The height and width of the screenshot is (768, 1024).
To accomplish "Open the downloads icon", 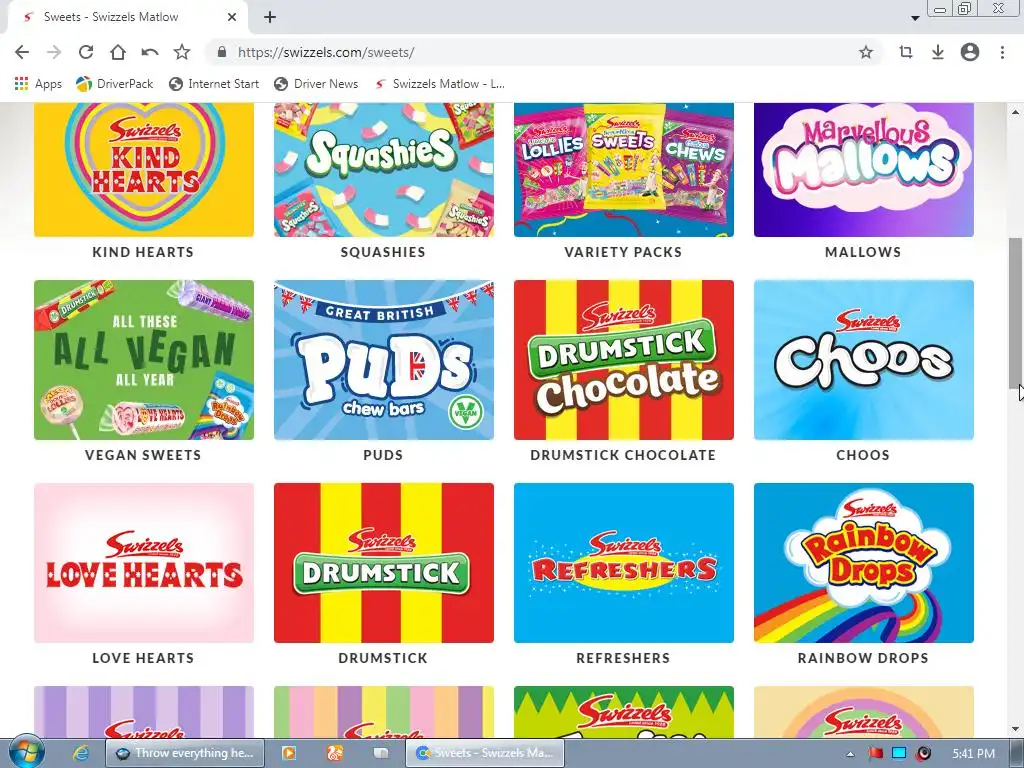I will tap(938, 52).
